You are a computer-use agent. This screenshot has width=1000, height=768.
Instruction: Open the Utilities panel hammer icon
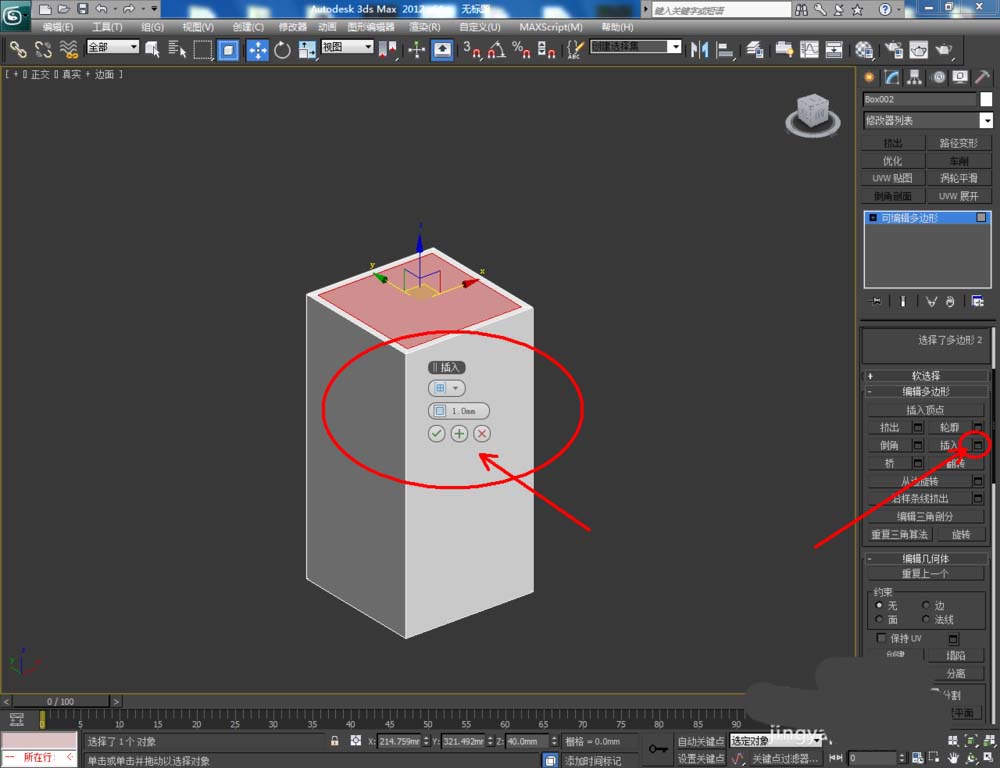point(982,77)
